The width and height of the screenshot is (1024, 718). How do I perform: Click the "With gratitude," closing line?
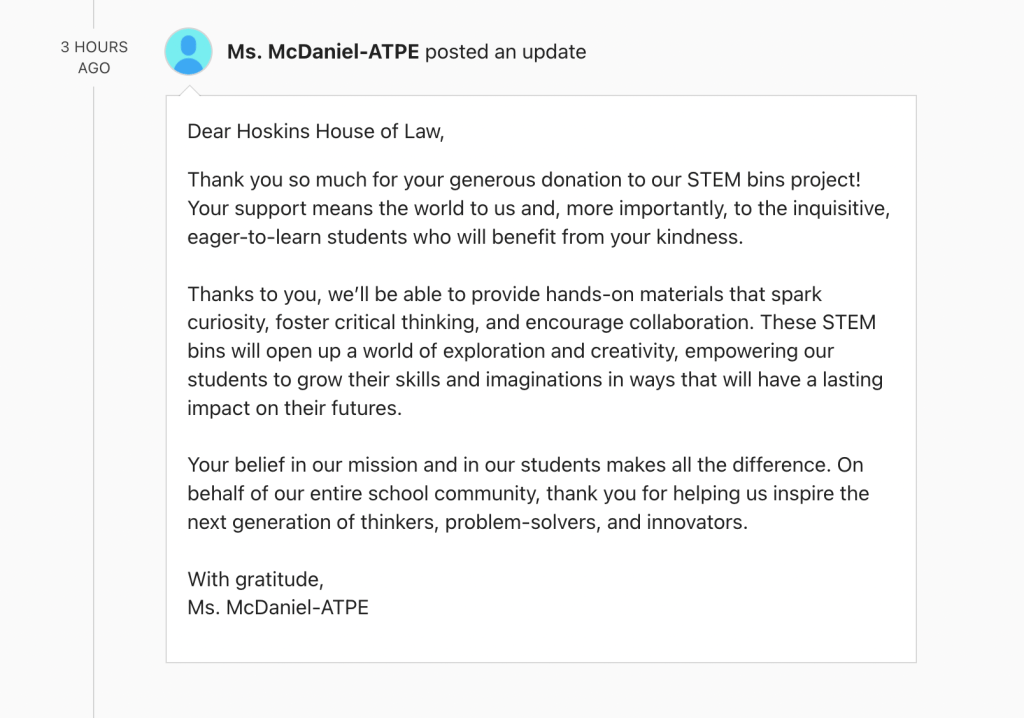(255, 579)
